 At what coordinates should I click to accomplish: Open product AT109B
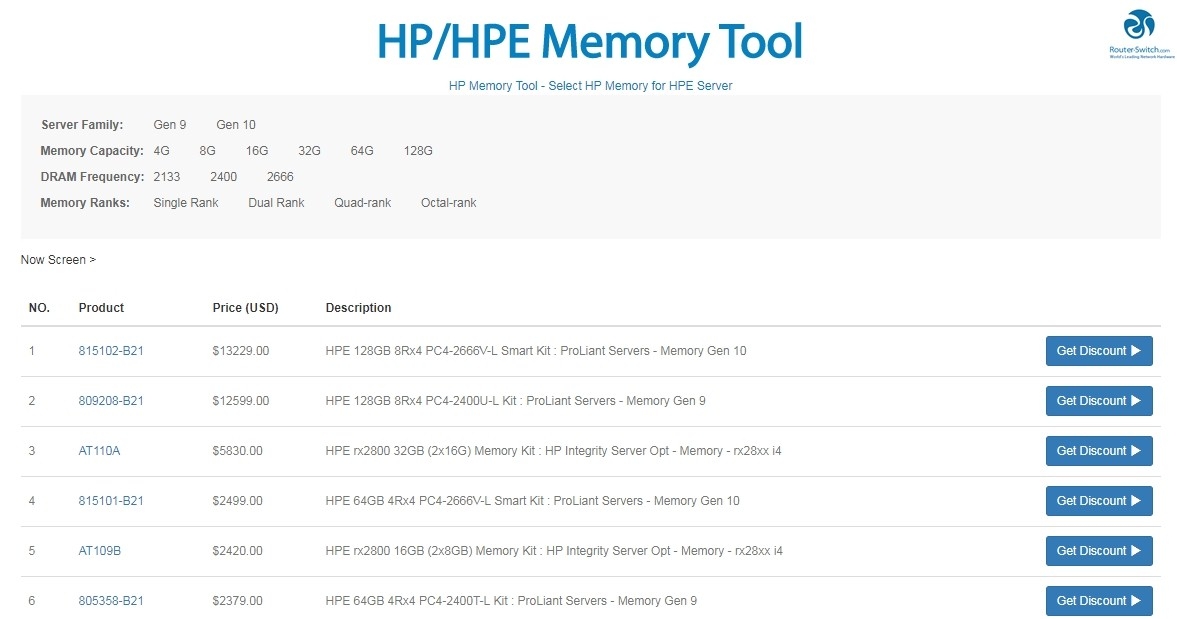click(100, 551)
